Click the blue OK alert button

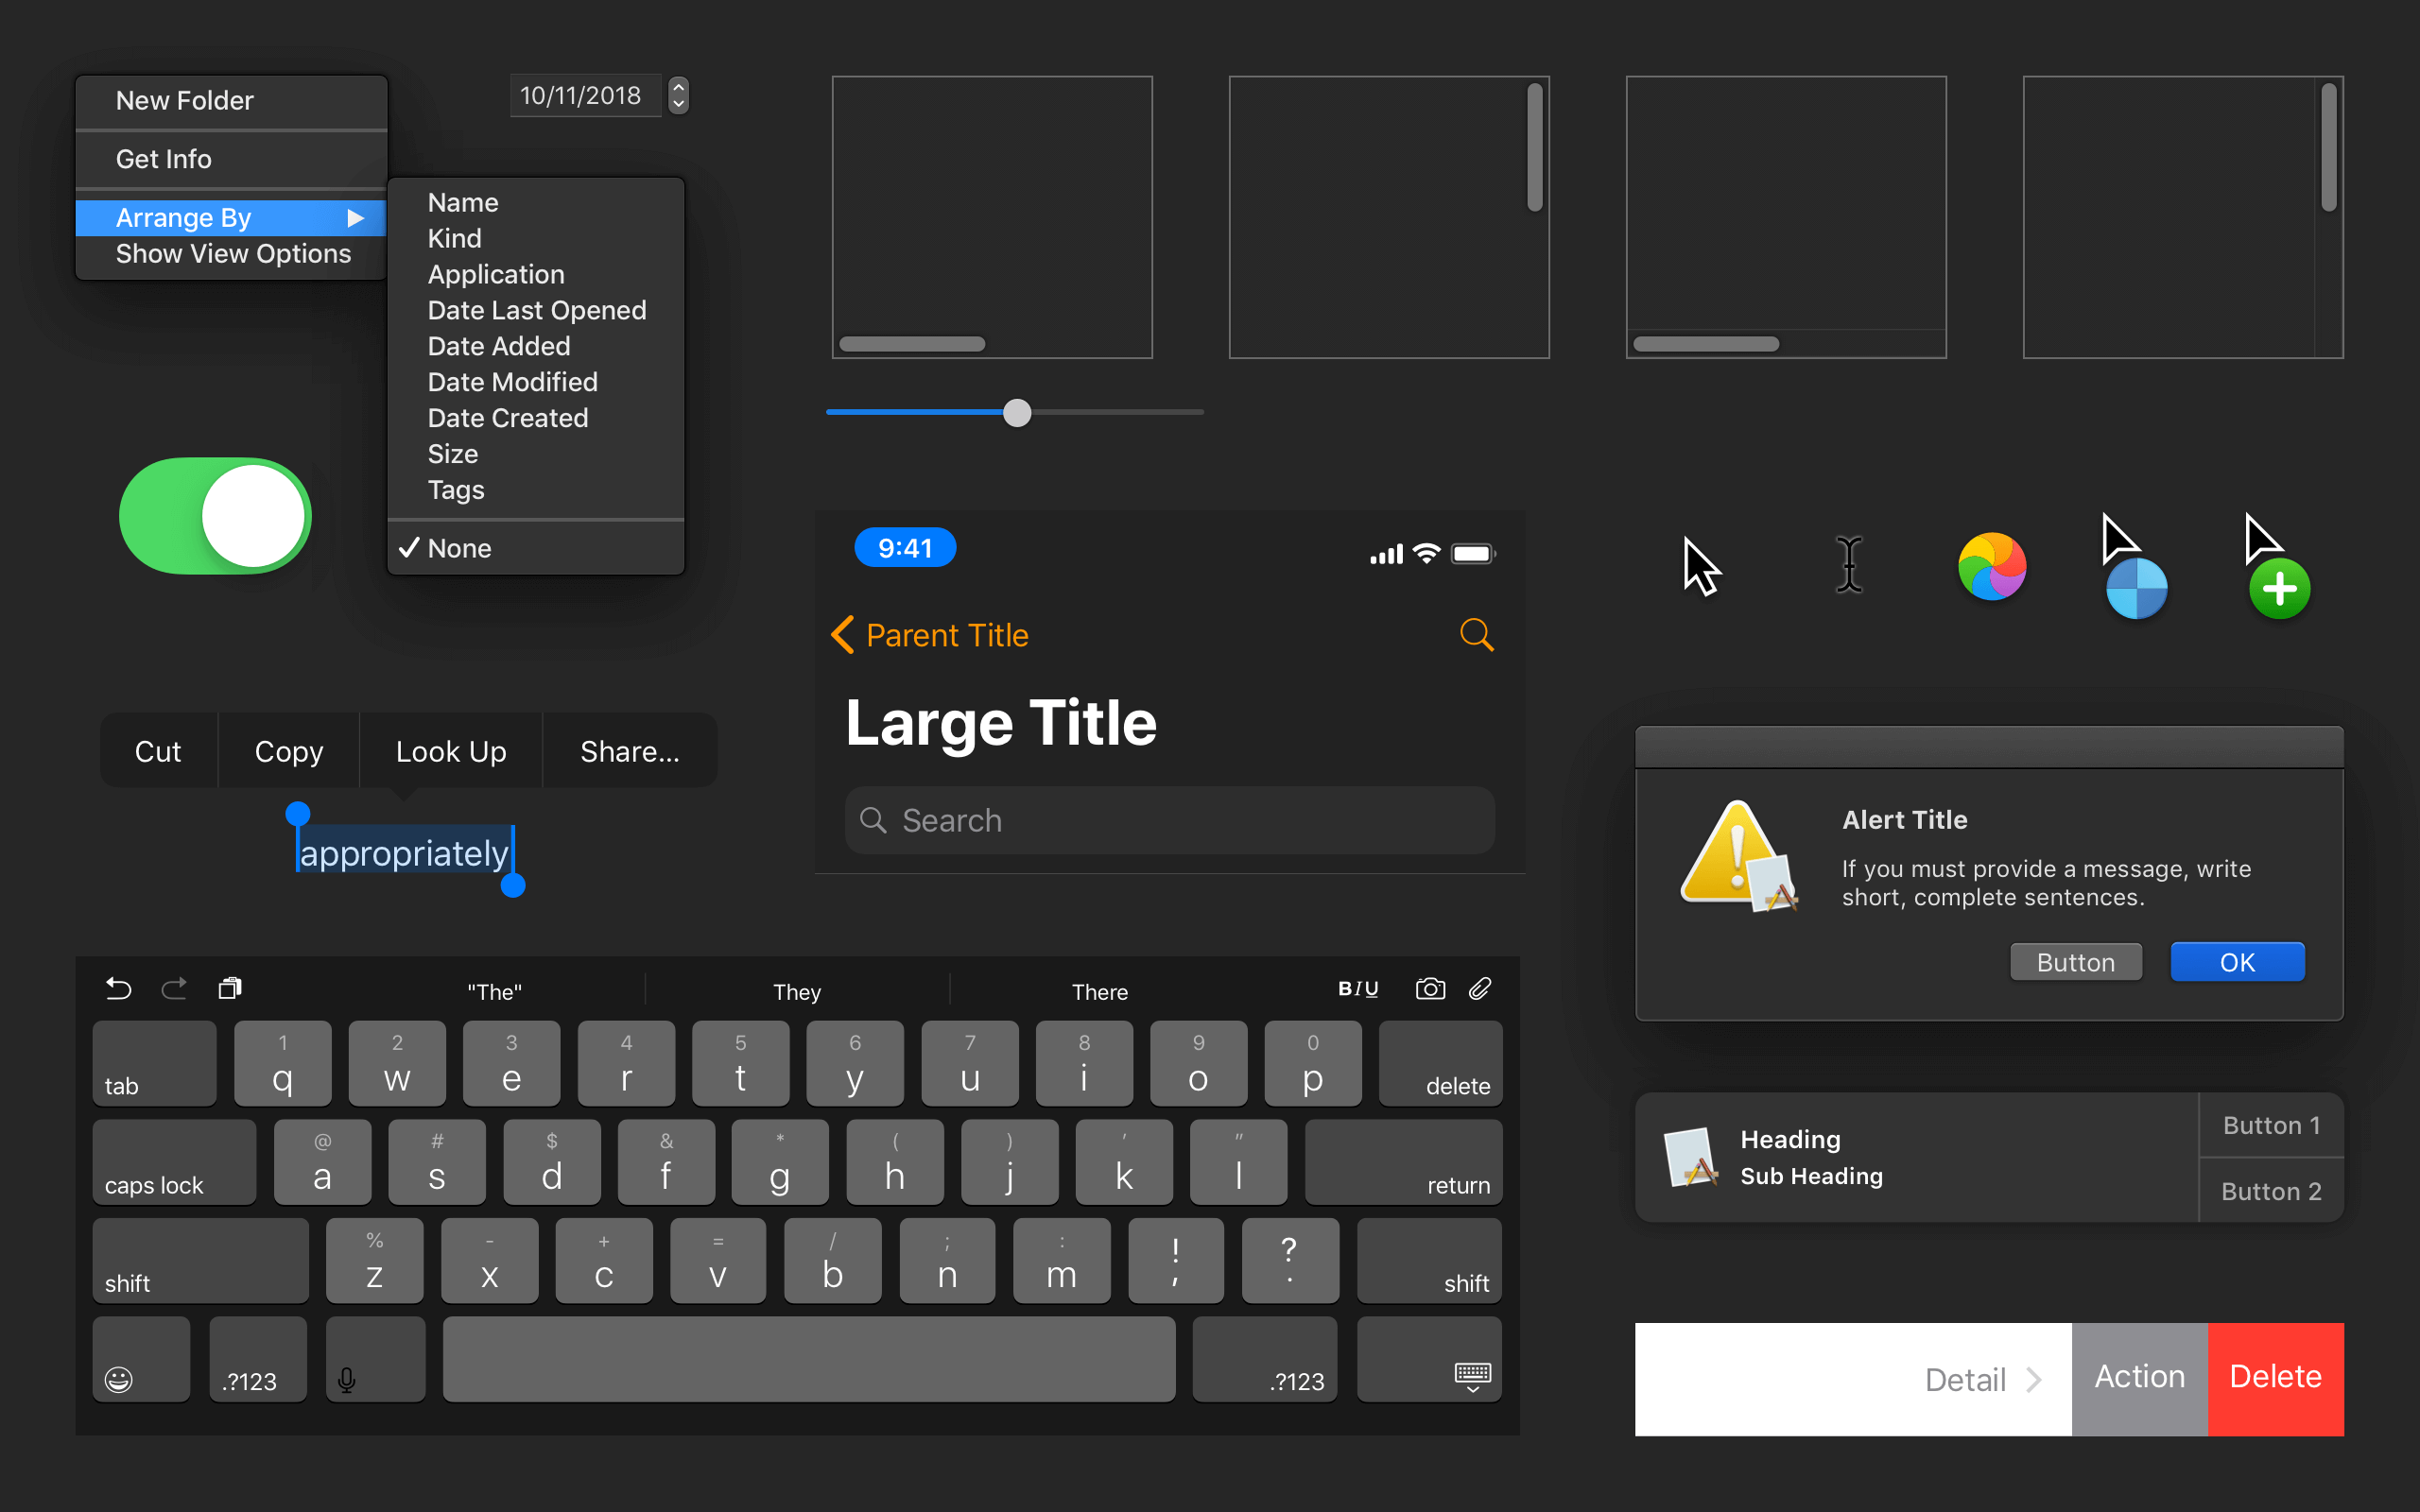[2237, 962]
